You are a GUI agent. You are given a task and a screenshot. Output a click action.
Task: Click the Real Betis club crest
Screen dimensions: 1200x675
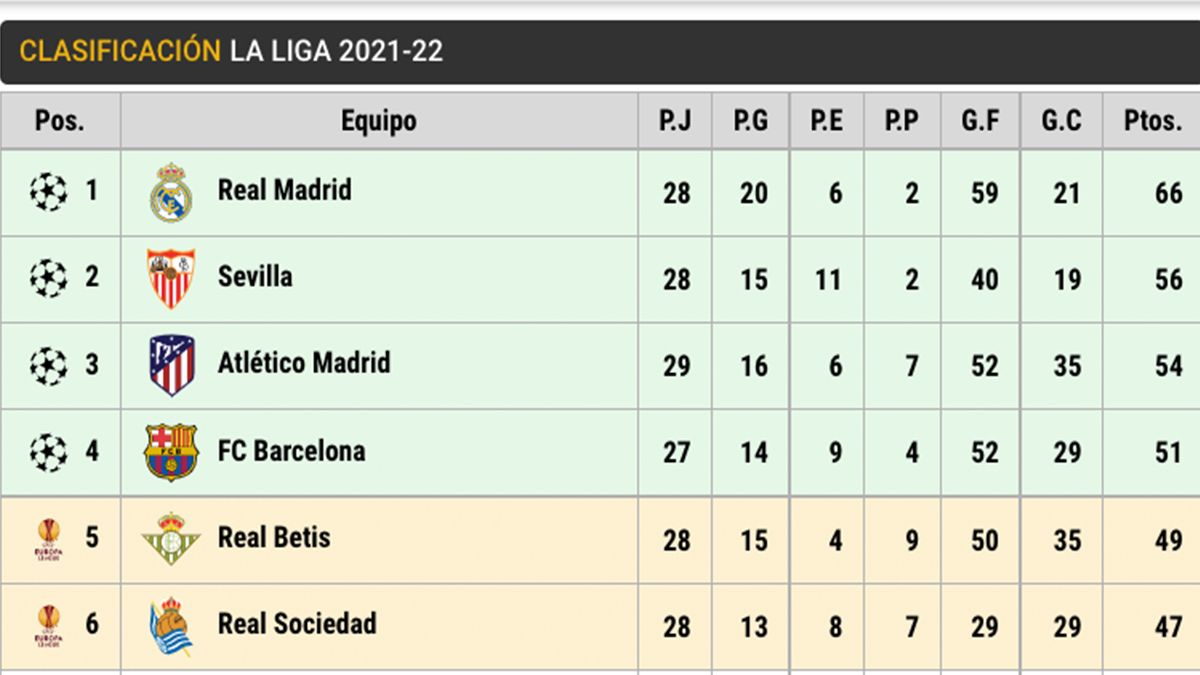point(171,539)
